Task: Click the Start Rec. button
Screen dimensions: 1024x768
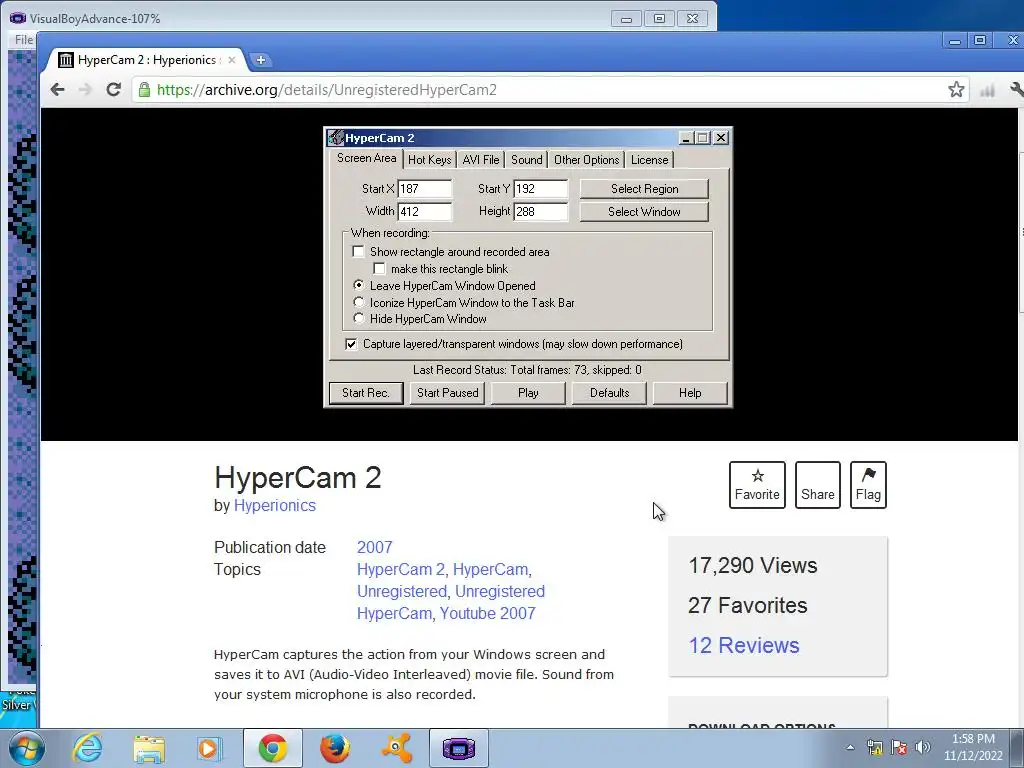Action: 366,392
